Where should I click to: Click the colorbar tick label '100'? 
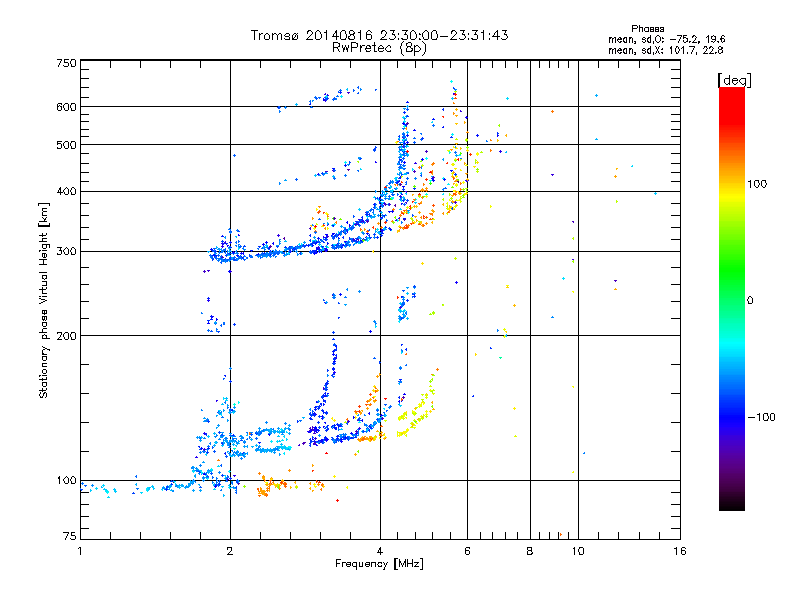coord(757,184)
